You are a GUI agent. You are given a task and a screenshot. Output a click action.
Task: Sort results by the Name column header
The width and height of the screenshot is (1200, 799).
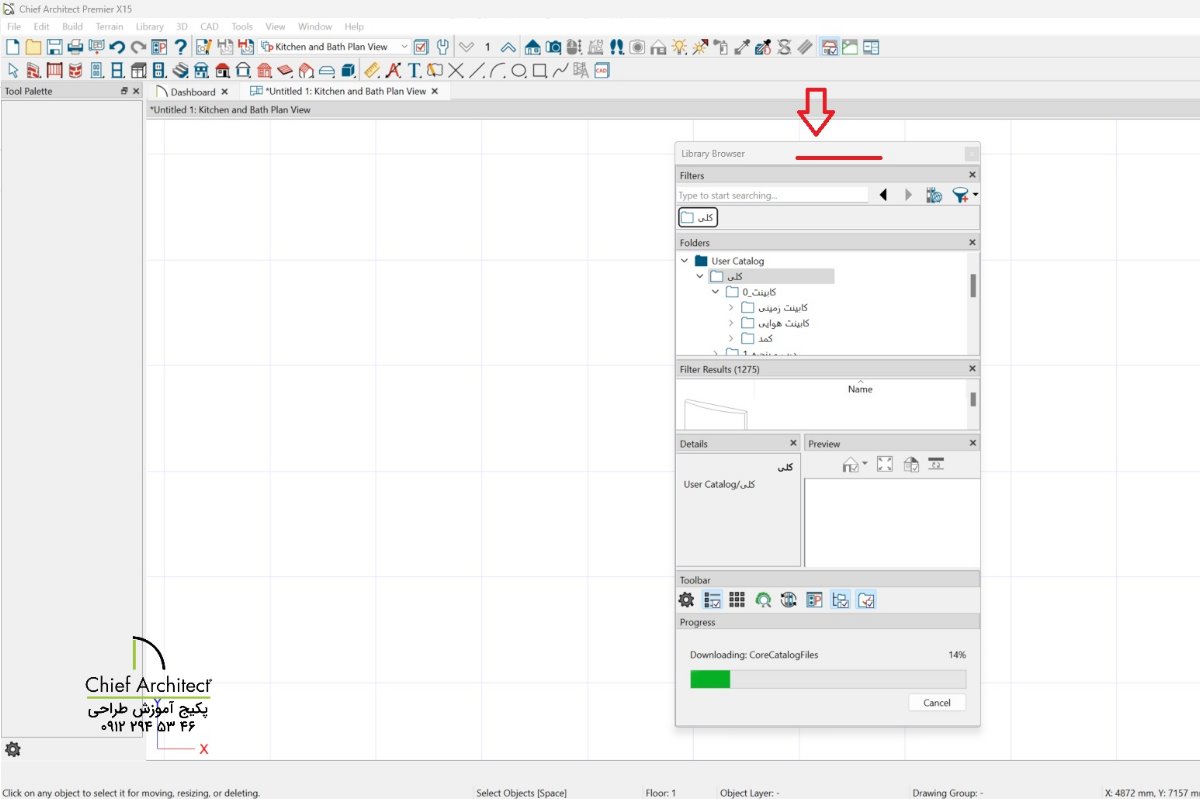tap(860, 389)
